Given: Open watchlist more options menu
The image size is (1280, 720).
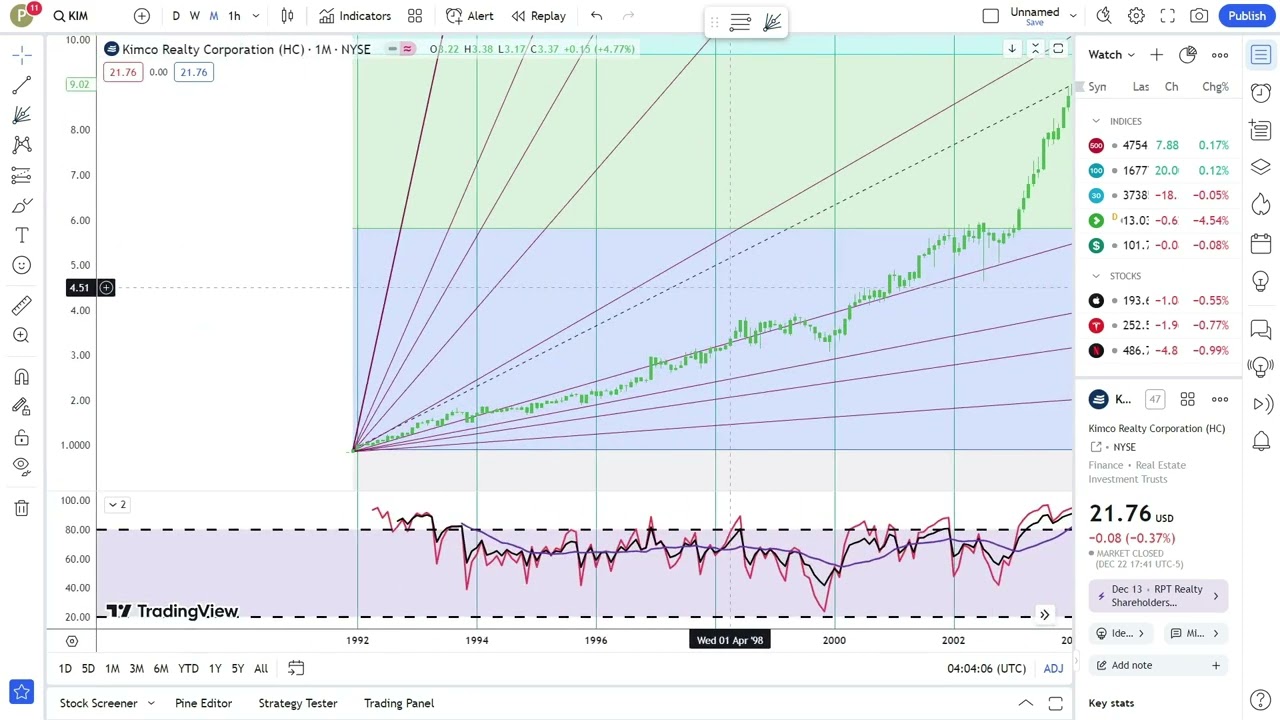Looking at the screenshot, I should coord(1220,55).
